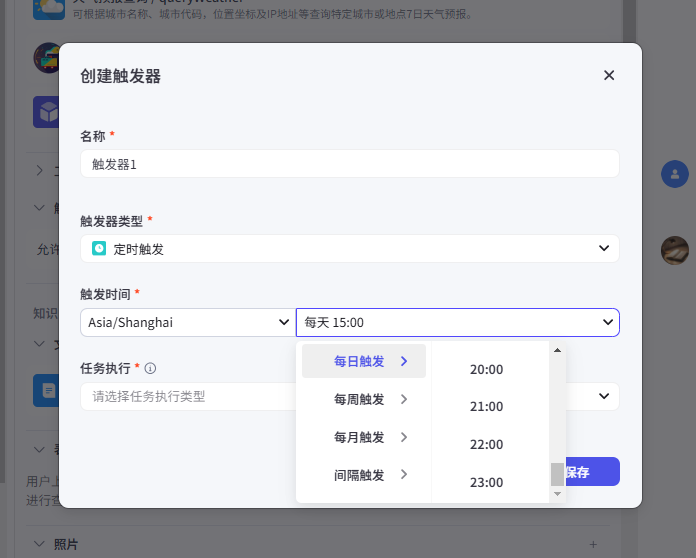Click the 名称 input containing 触发器1
Image resolution: width=696 pixels, height=558 pixels.
[x=349, y=164]
